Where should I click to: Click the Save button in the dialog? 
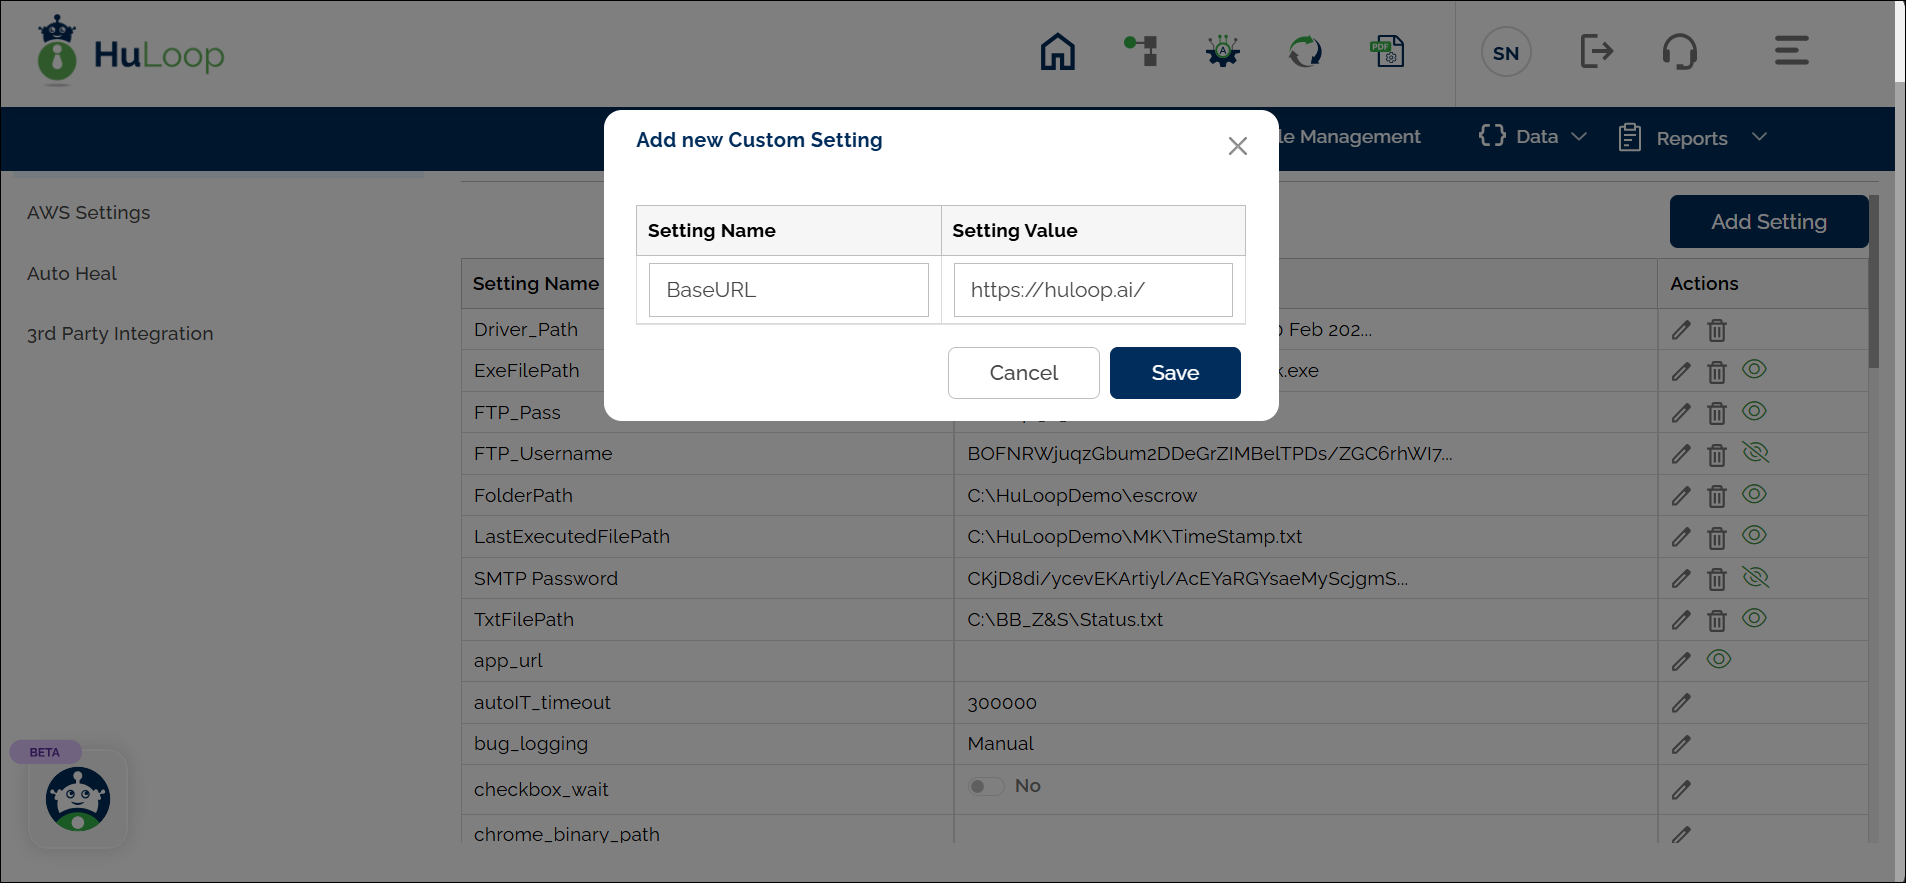tap(1175, 373)
